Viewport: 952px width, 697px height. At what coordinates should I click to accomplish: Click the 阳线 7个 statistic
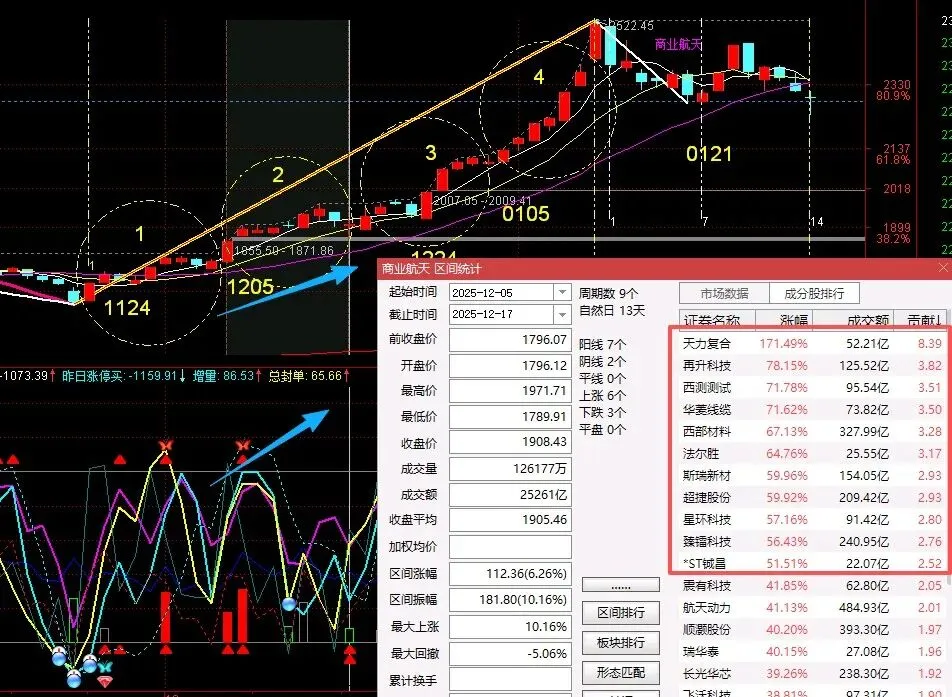click(x=602, y=345)
